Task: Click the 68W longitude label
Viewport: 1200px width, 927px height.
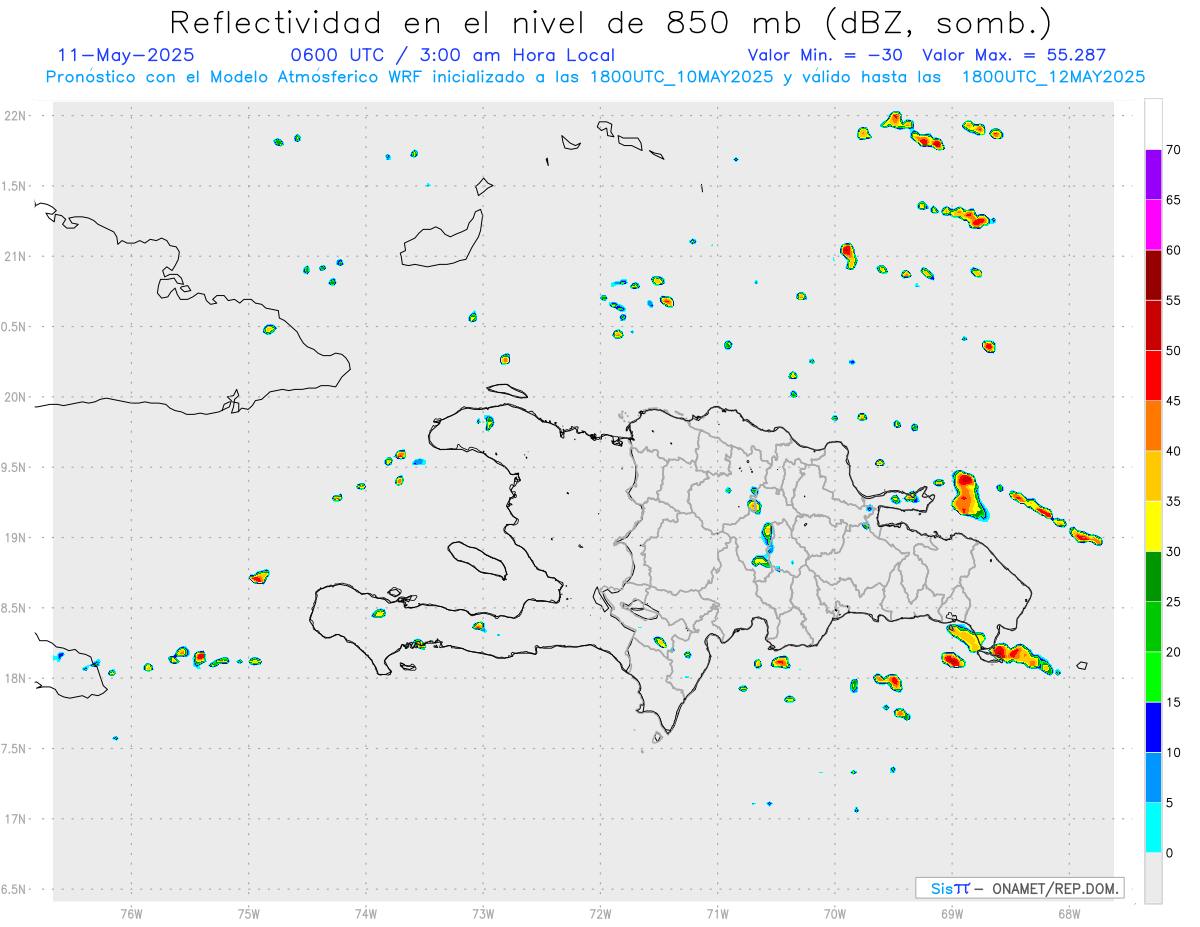Action: [1069, 913]
